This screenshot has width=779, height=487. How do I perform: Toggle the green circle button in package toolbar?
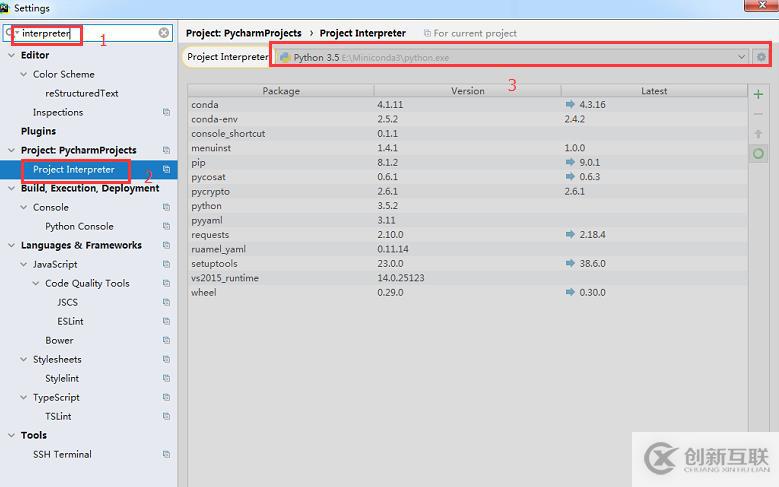pos(758,154)
